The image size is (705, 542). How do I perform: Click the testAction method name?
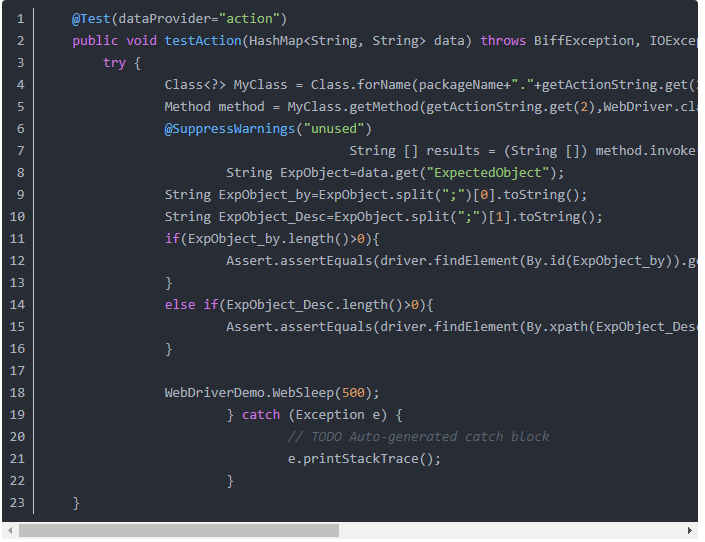click(x=203, y=41)
